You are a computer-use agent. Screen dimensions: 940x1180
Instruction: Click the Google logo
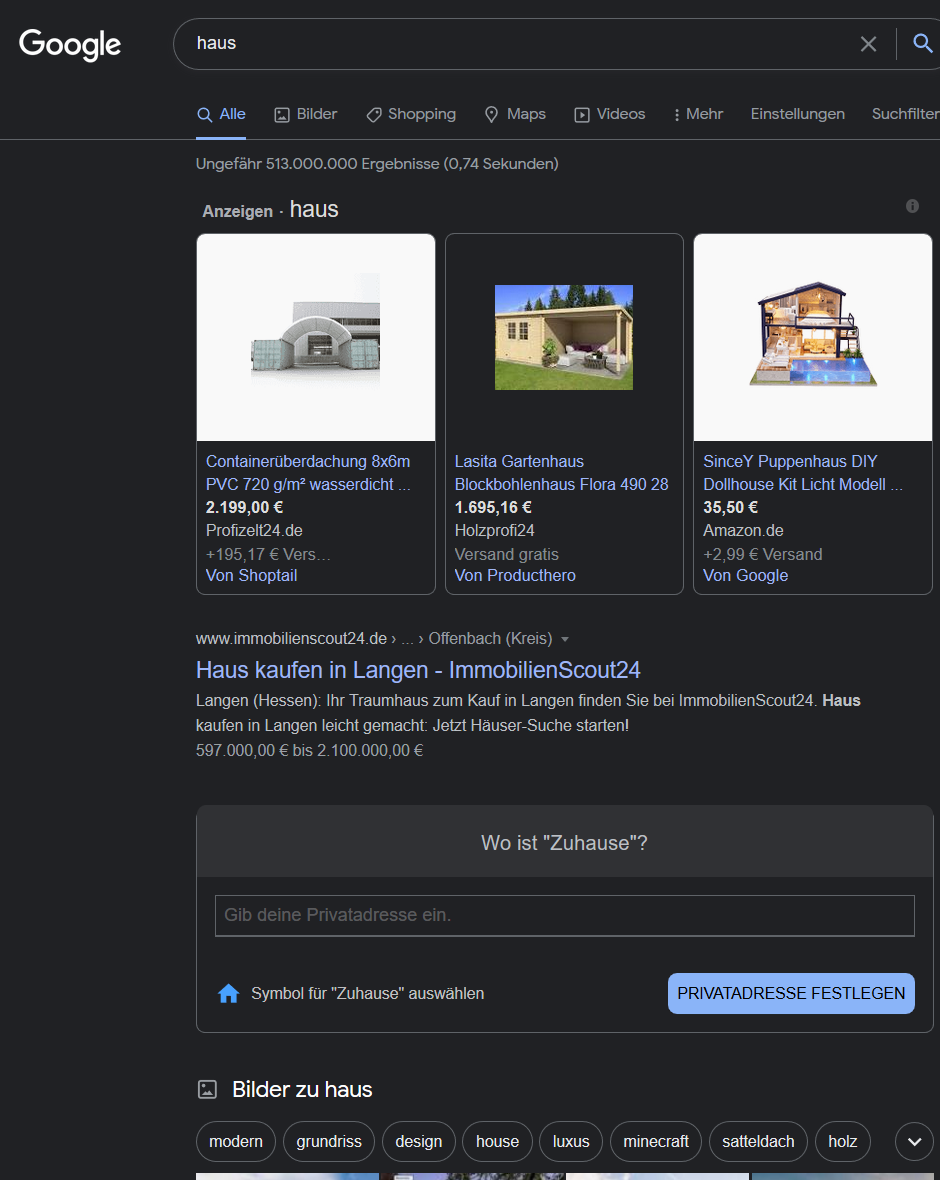(70, 44)
